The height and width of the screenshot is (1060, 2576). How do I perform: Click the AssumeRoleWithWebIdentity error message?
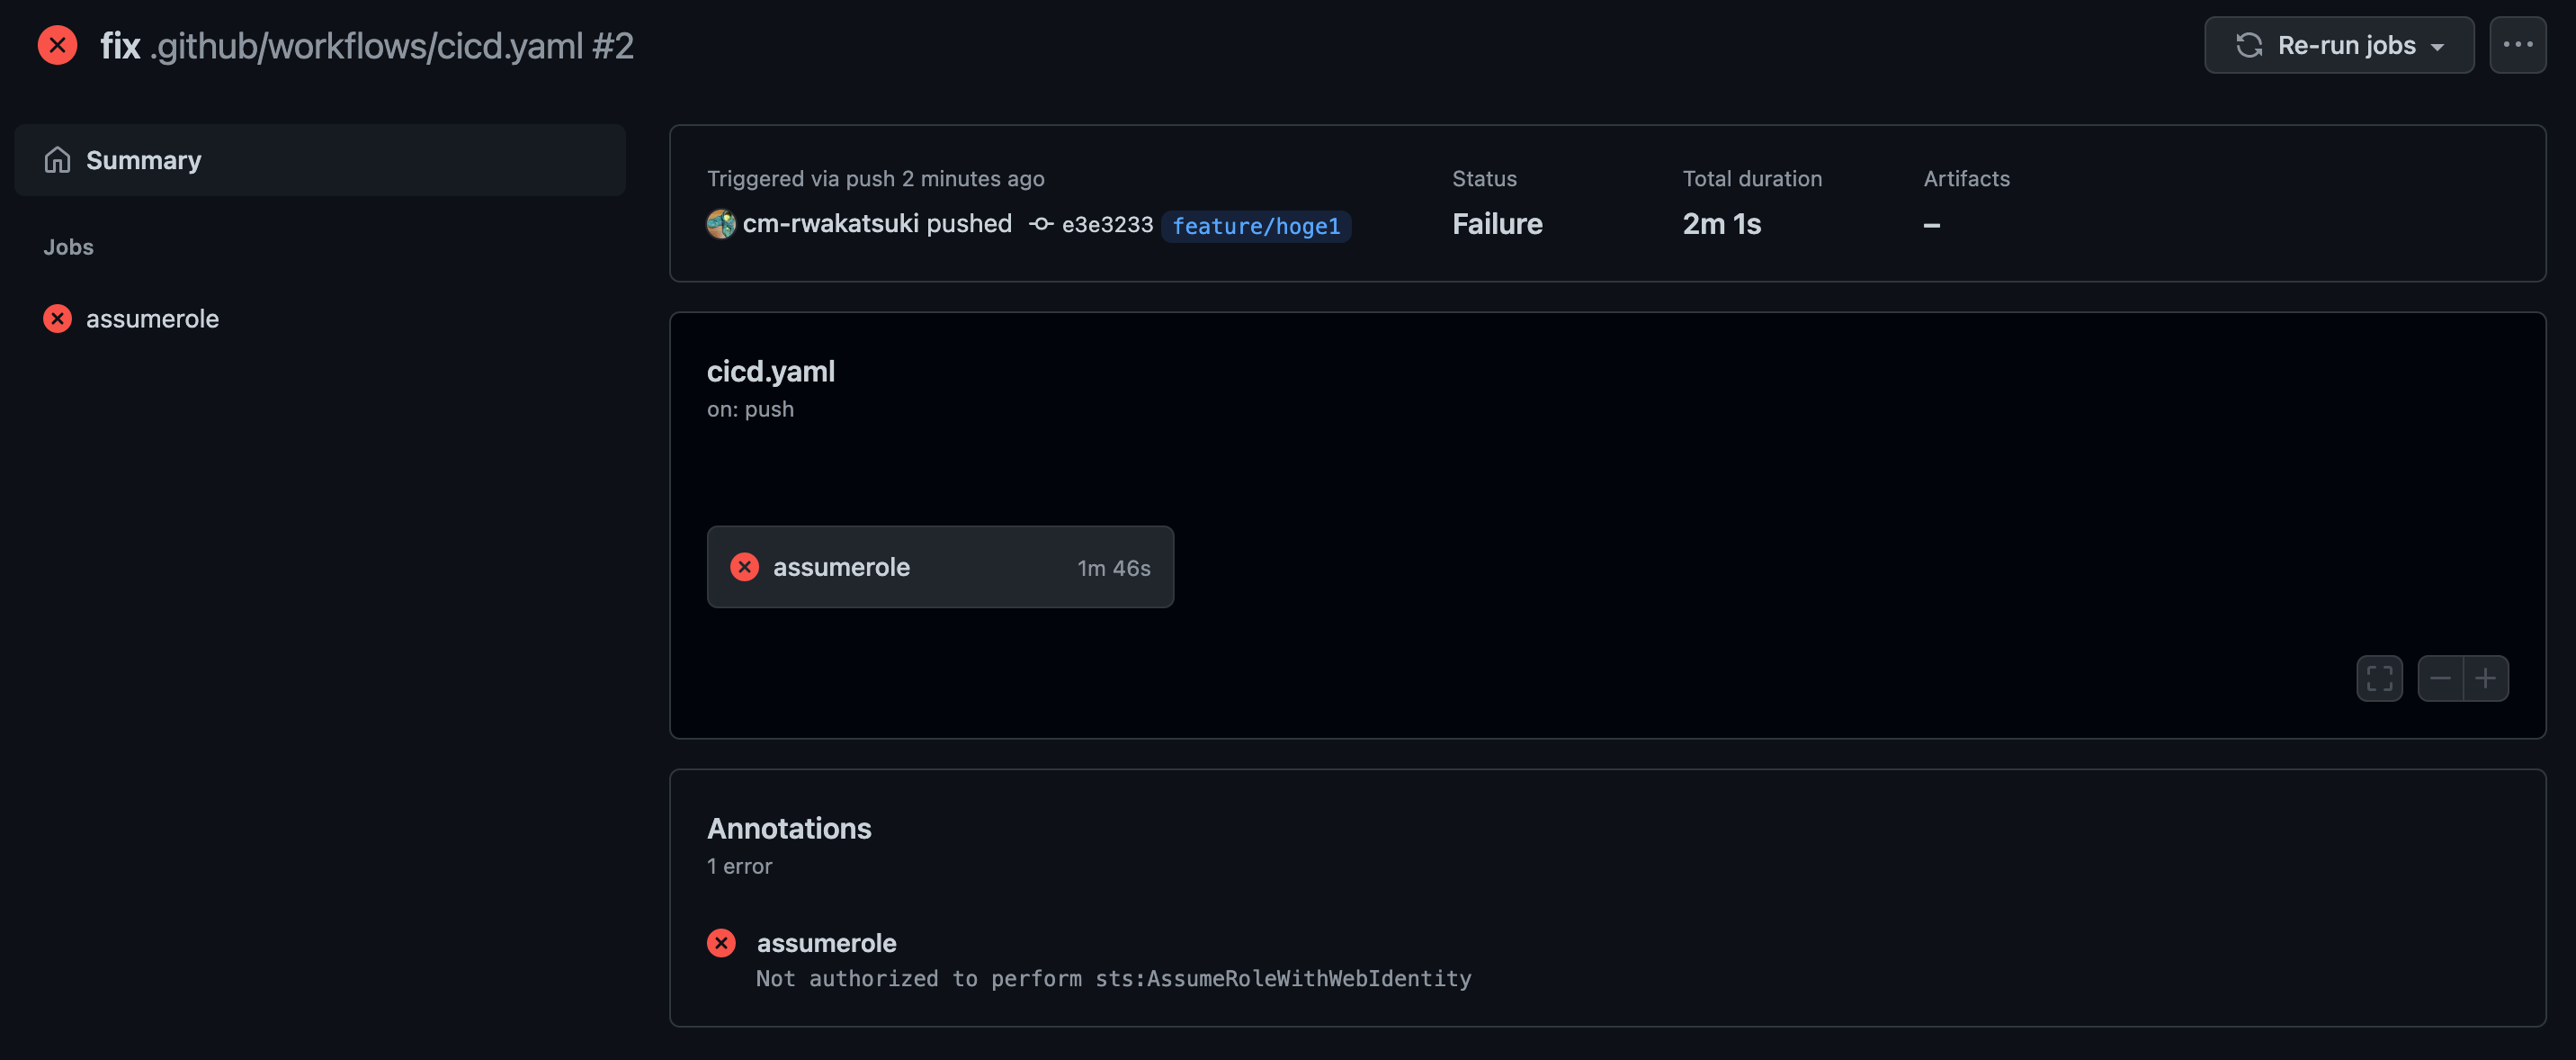1114,979
